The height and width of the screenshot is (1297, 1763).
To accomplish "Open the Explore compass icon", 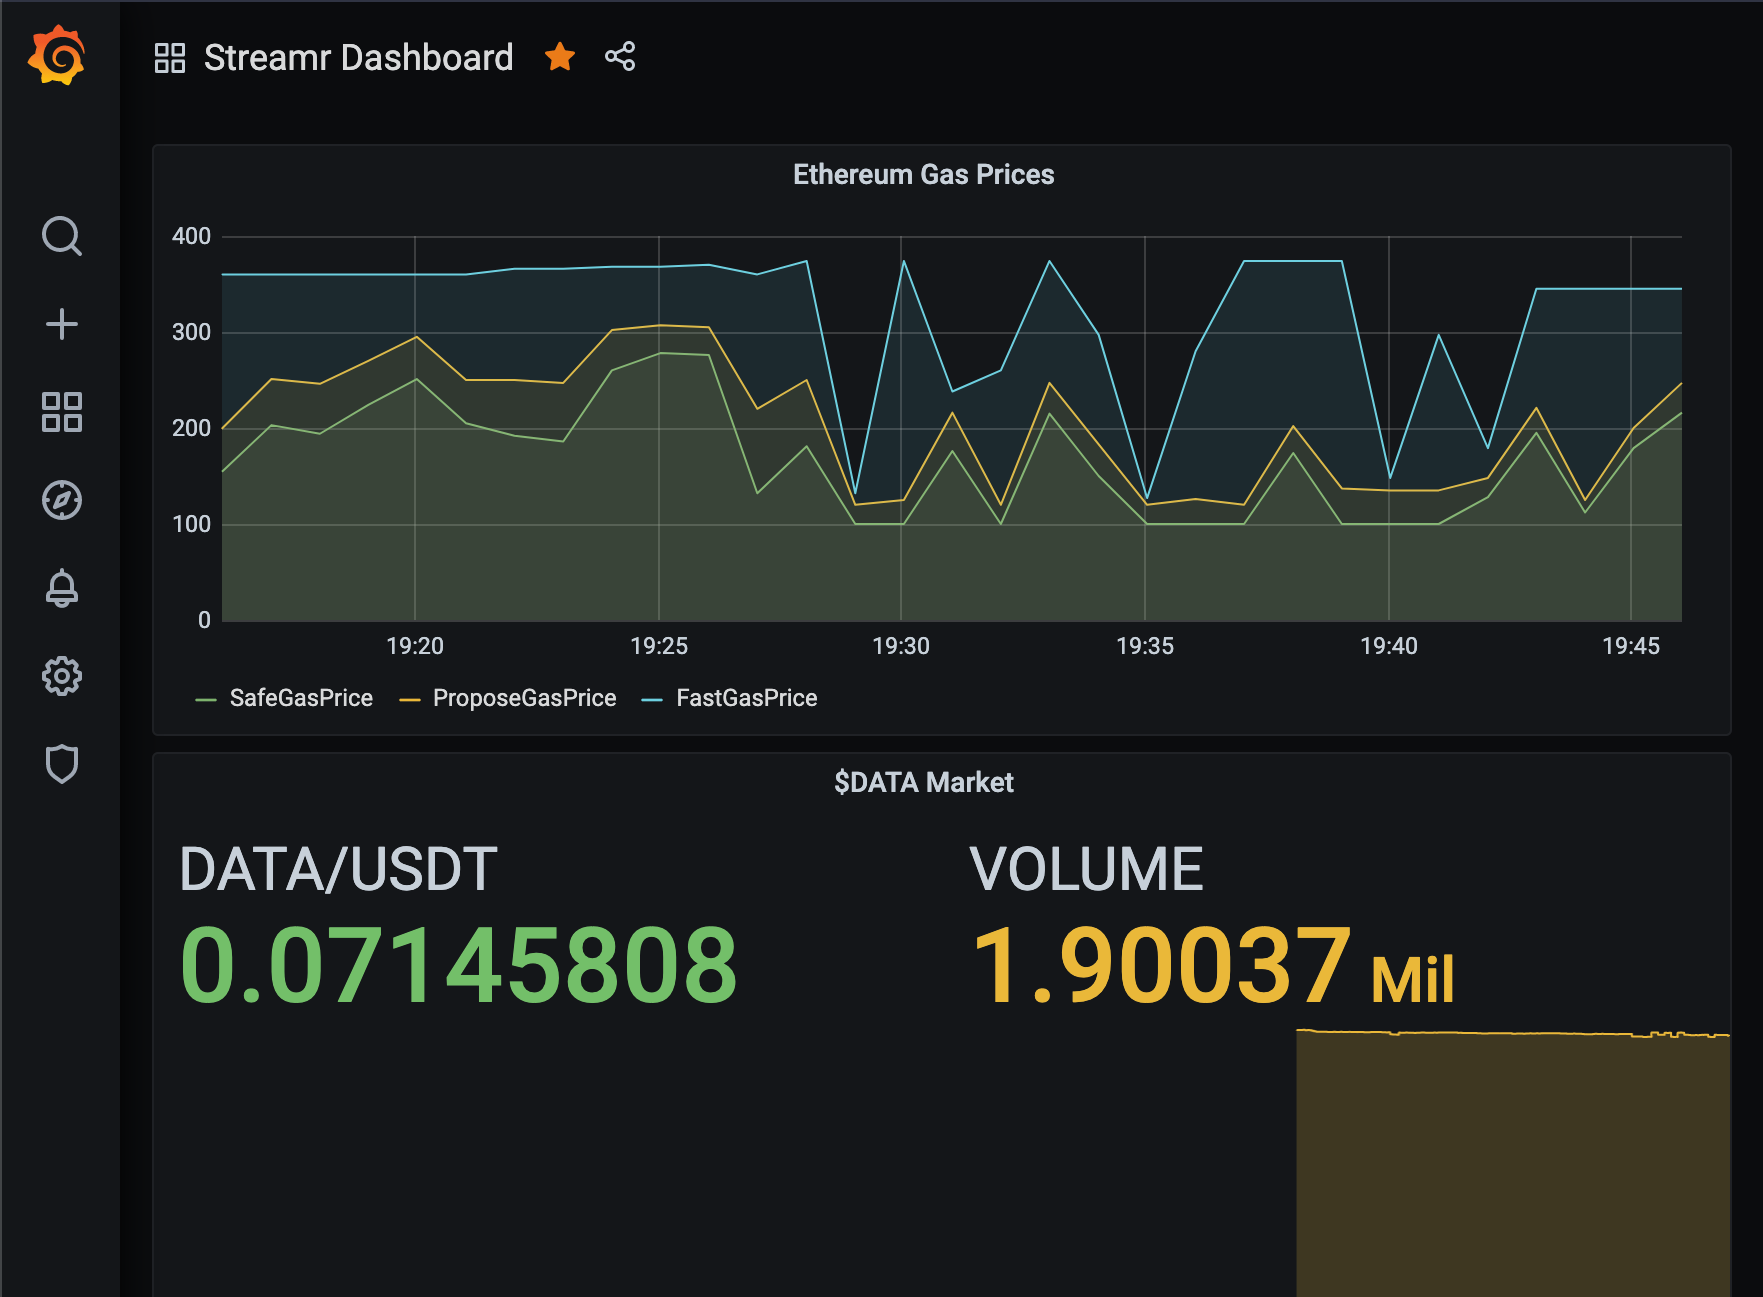I will point(61,500).
